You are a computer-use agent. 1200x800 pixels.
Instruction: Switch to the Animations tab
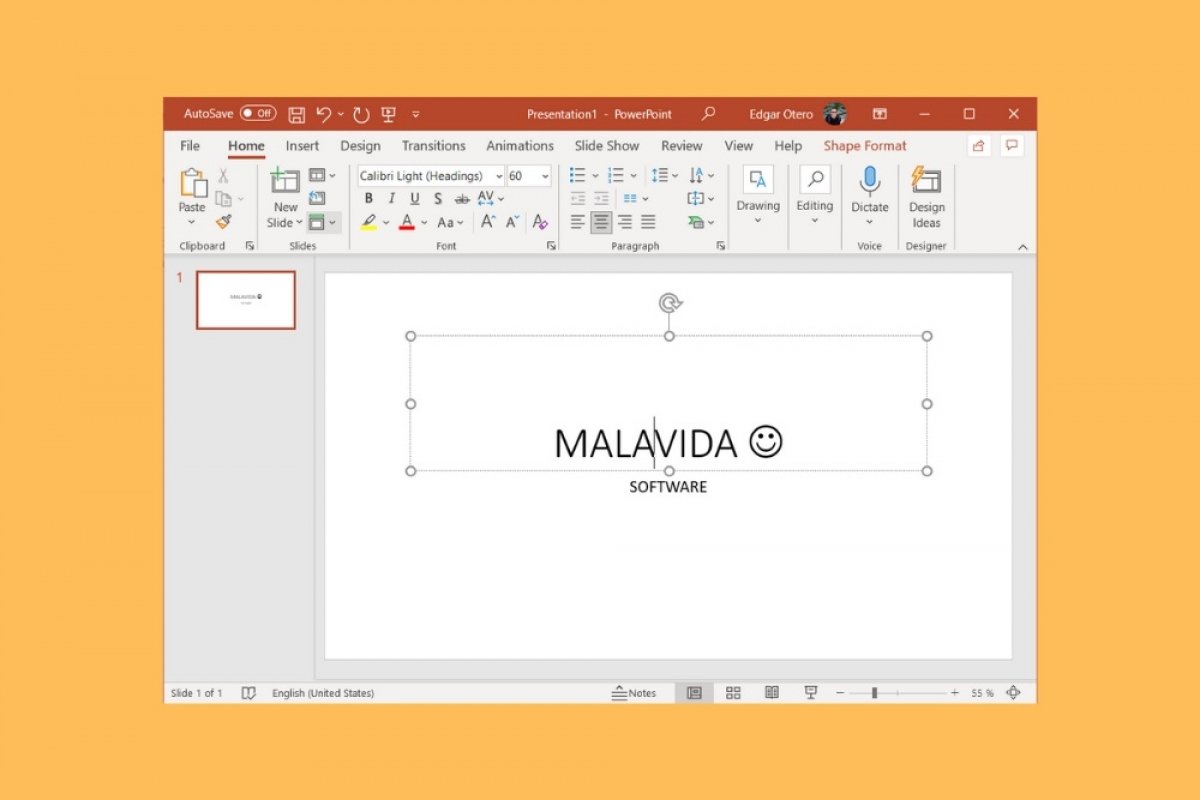click(520, 146)
